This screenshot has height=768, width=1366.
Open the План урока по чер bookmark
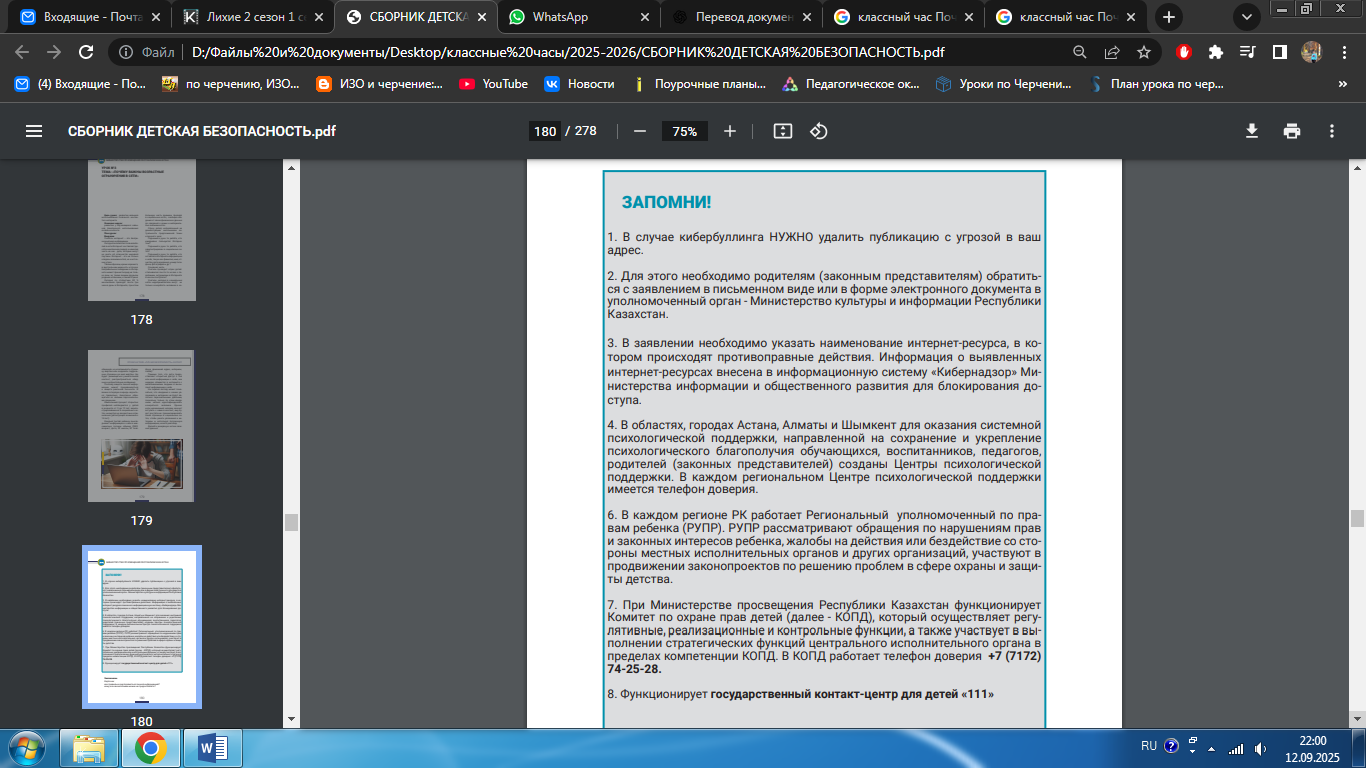[1156, 84]
